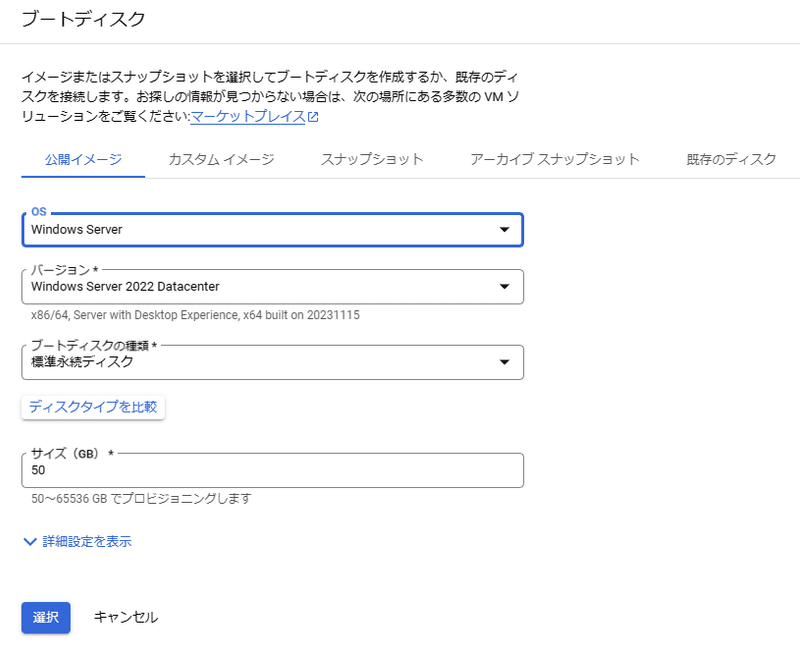Switch to the 既存のディスク tab

(x=731, y=160)
